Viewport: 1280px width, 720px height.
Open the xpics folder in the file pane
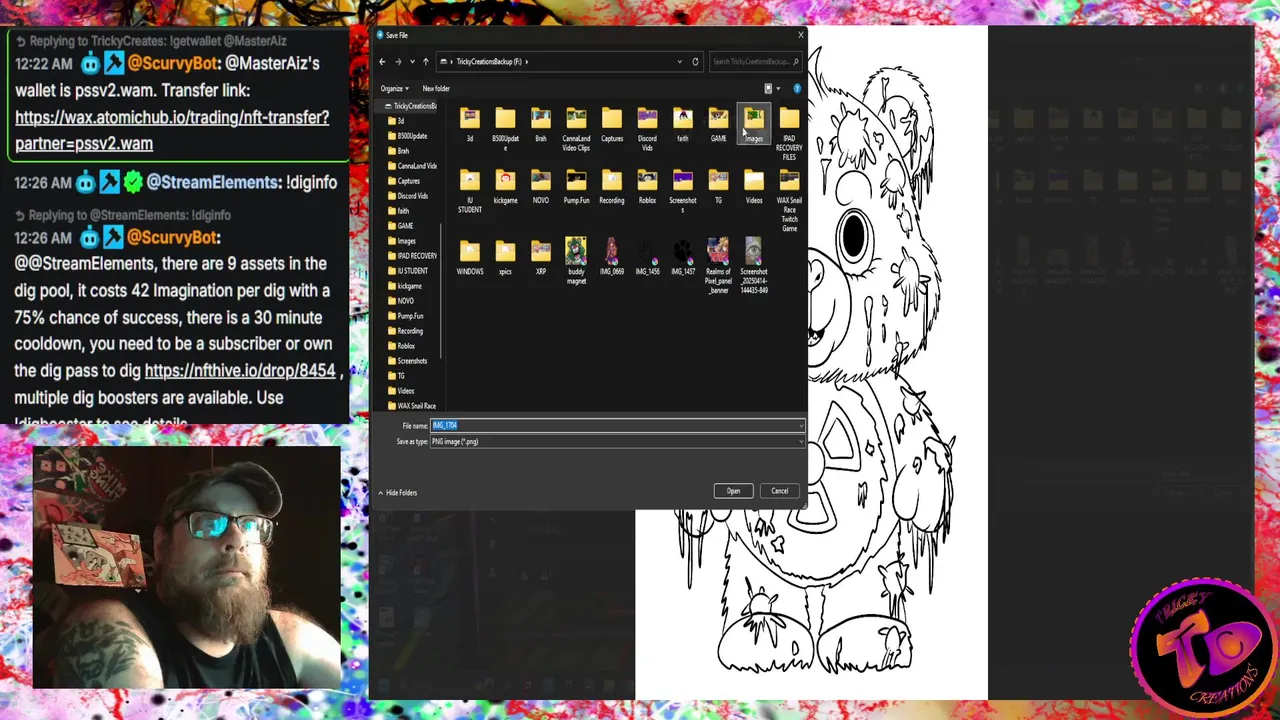tap(505, 257)
